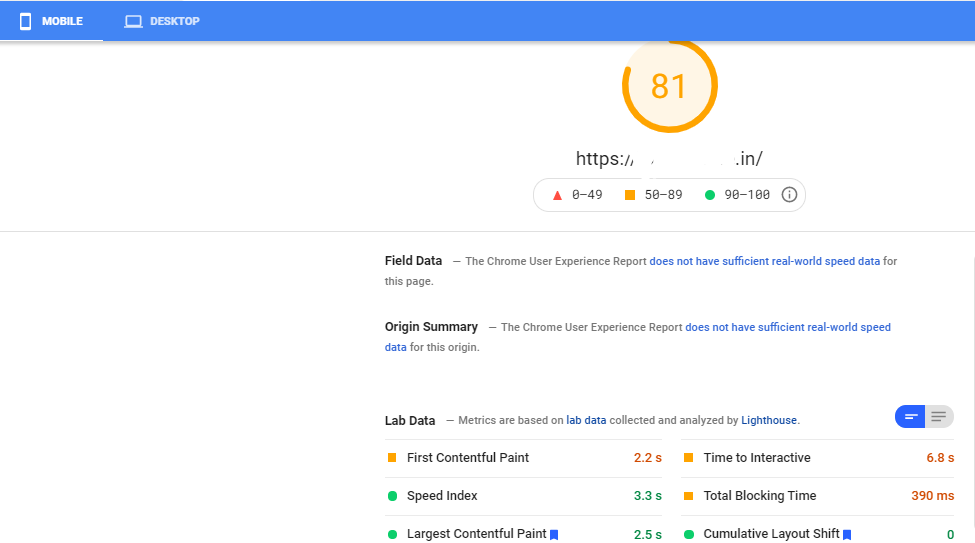Click green circle beside Cumulative Layout Shift

coord(689,534)
